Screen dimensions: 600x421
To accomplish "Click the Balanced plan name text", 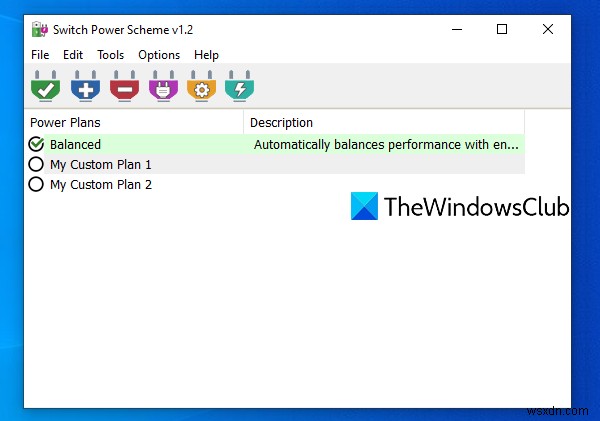I will [75, 145].
